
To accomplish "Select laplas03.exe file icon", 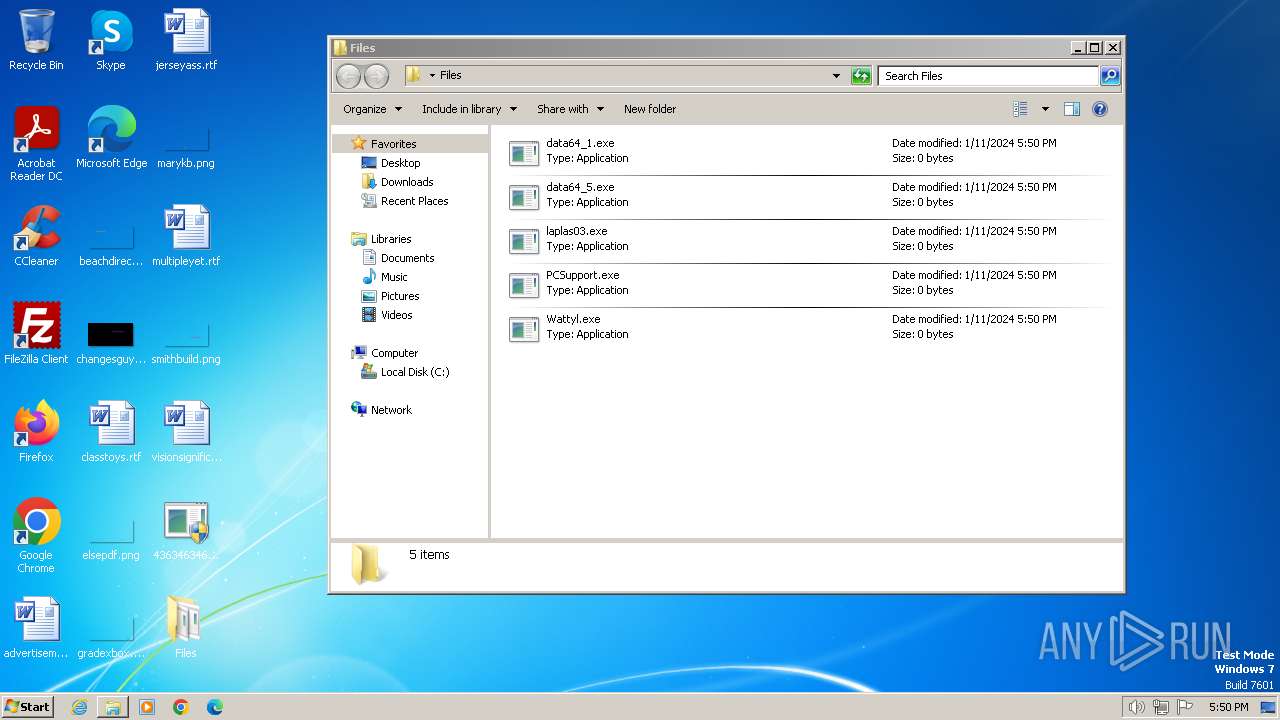I will tap(524, 241).
